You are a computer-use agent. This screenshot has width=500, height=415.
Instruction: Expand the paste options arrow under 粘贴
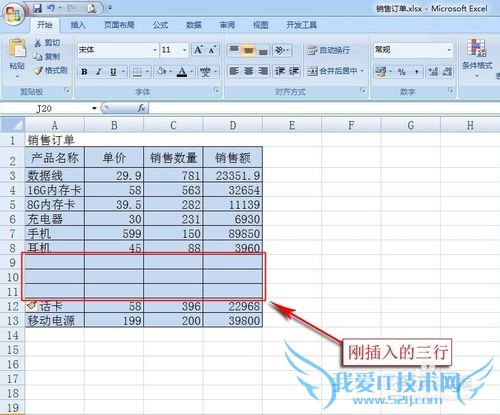(17, 76)
